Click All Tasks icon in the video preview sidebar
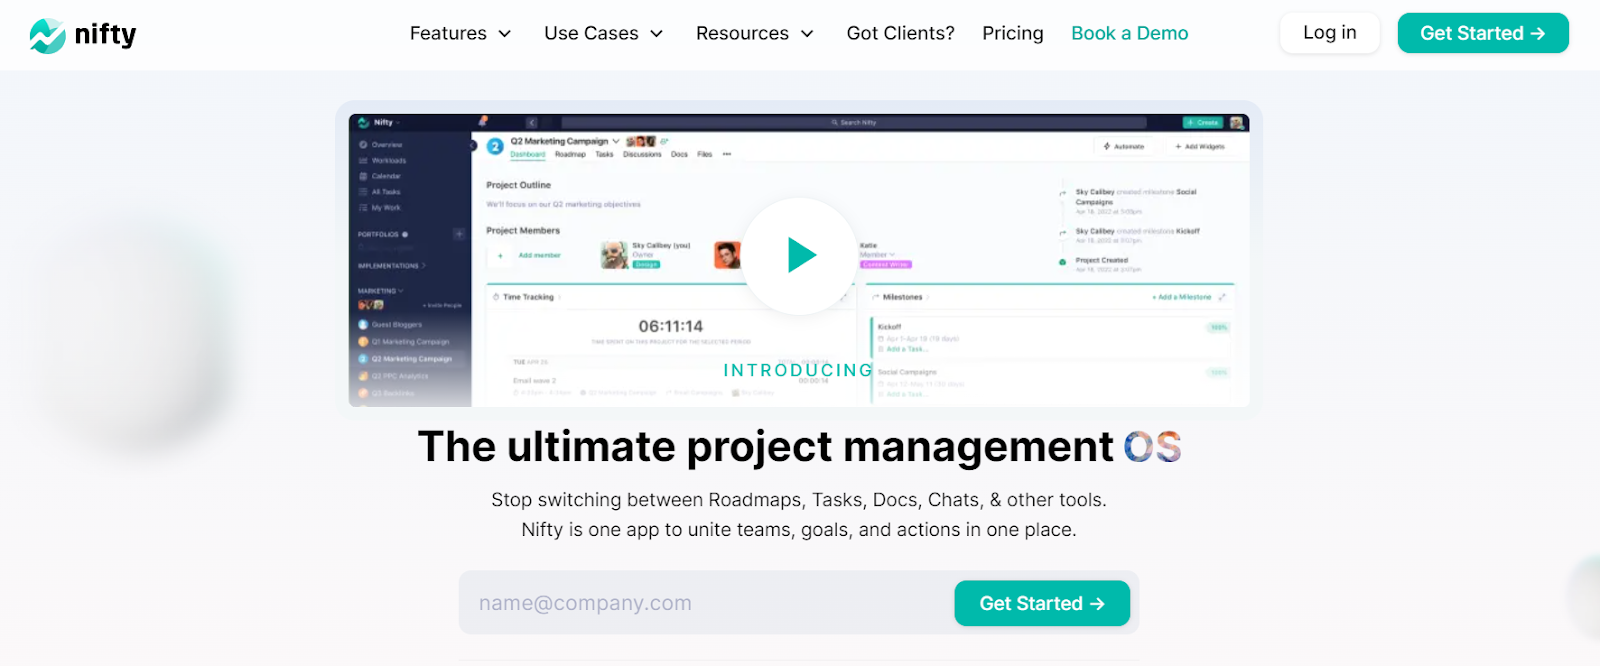This screenshot has height=666, width=1600. (x=364, y=192)
